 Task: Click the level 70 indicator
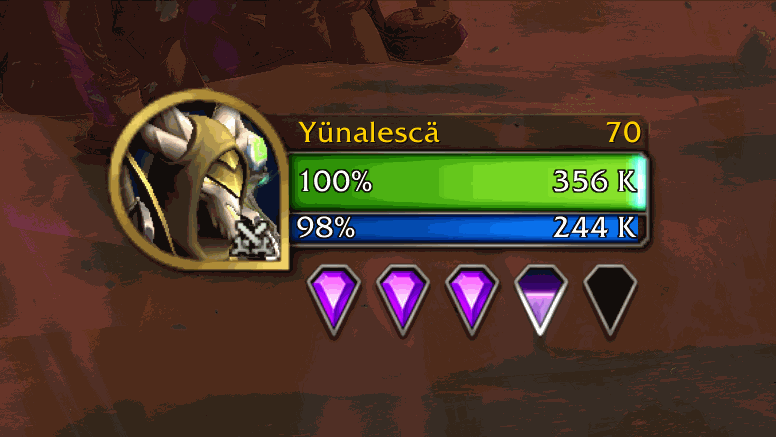pyautogui.click(x=624, y=132)
